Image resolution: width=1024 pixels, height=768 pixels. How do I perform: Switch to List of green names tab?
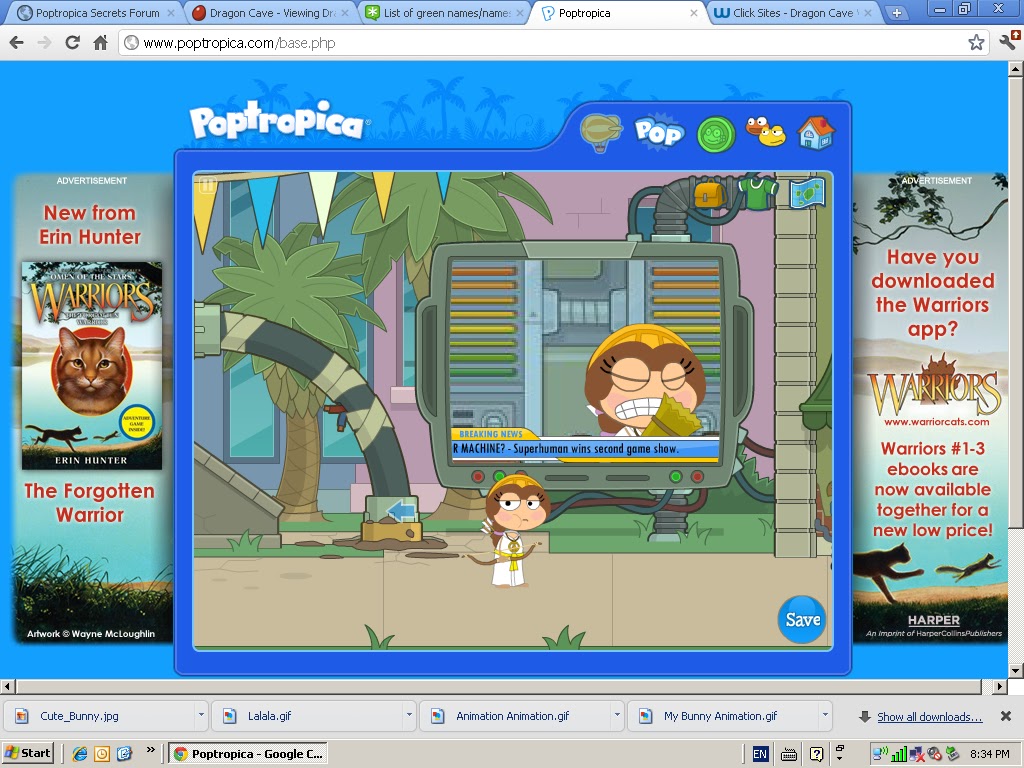447,13
